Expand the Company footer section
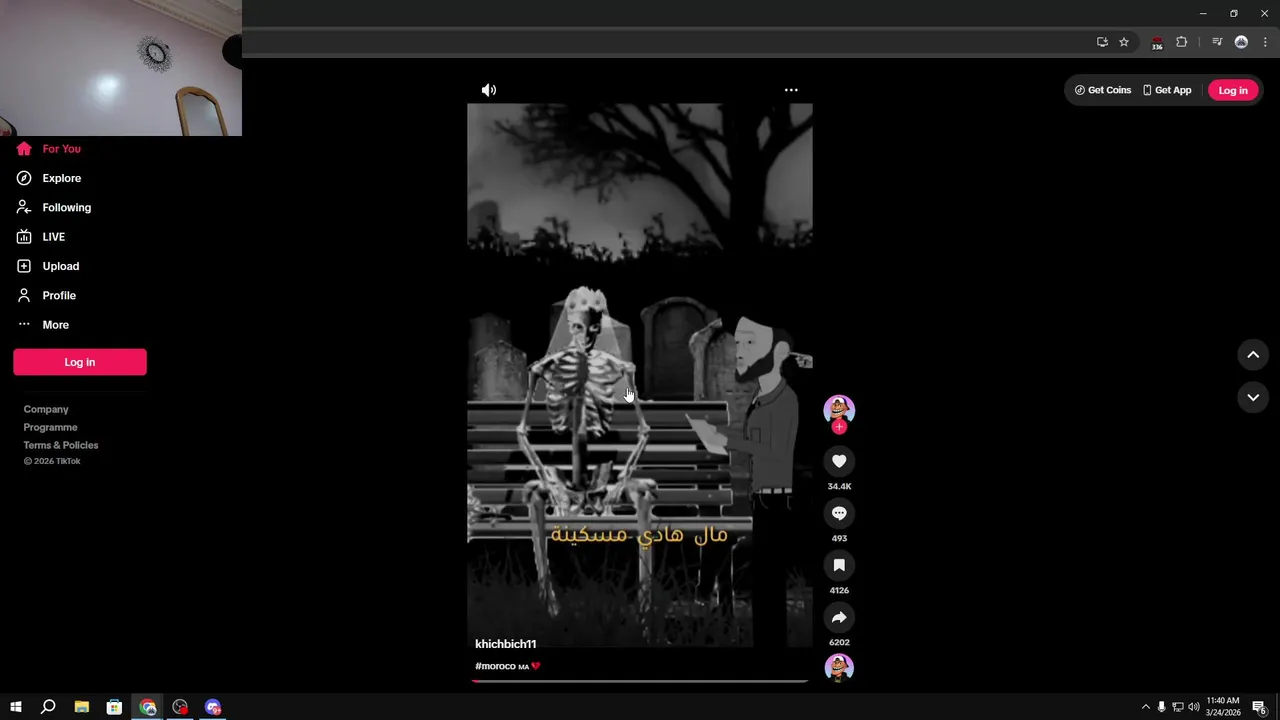 pos(46,409)
